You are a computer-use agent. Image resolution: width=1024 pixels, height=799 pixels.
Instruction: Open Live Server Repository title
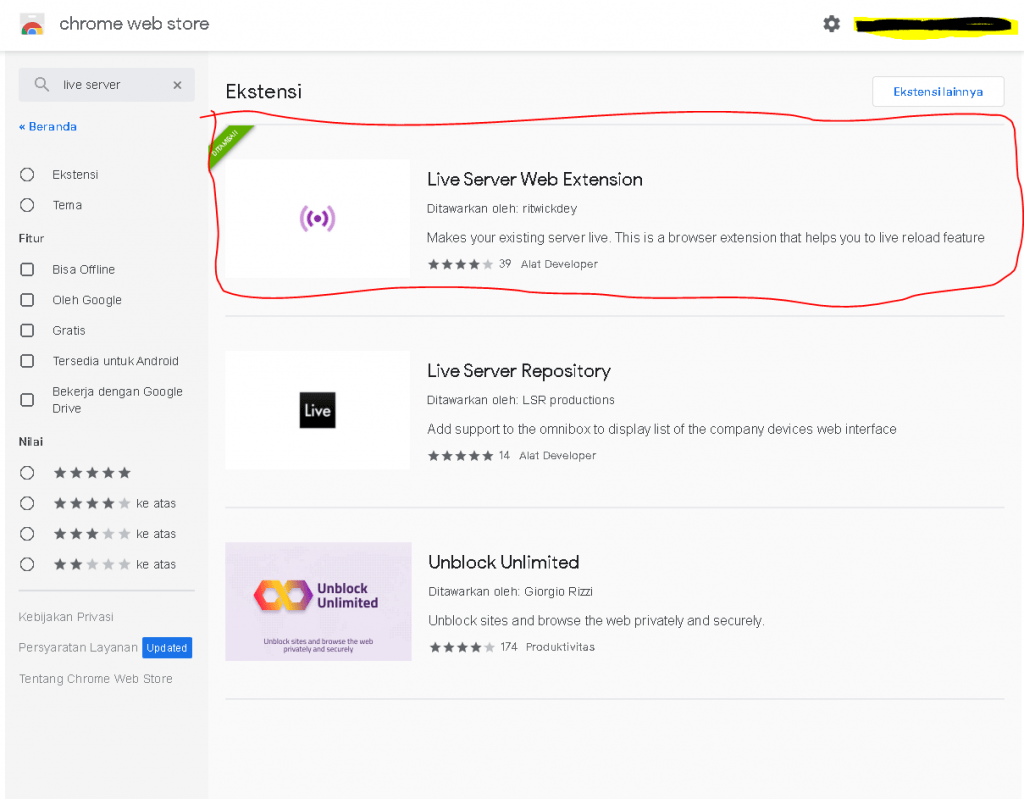(519, 371)
